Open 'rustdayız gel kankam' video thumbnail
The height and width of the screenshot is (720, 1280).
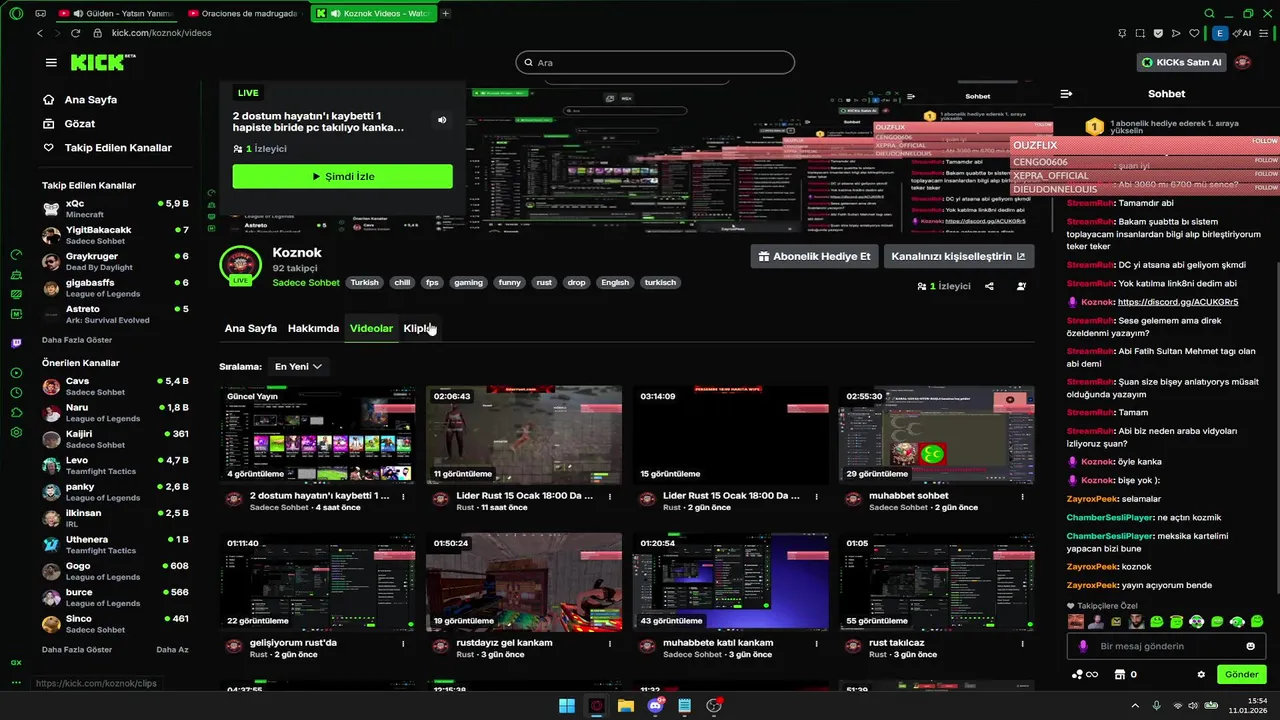524,582
